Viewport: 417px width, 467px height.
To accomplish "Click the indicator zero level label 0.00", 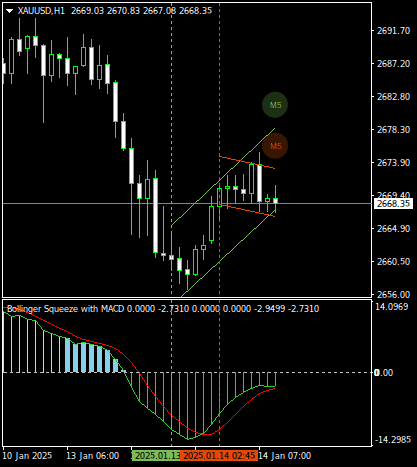I will 384,373.
